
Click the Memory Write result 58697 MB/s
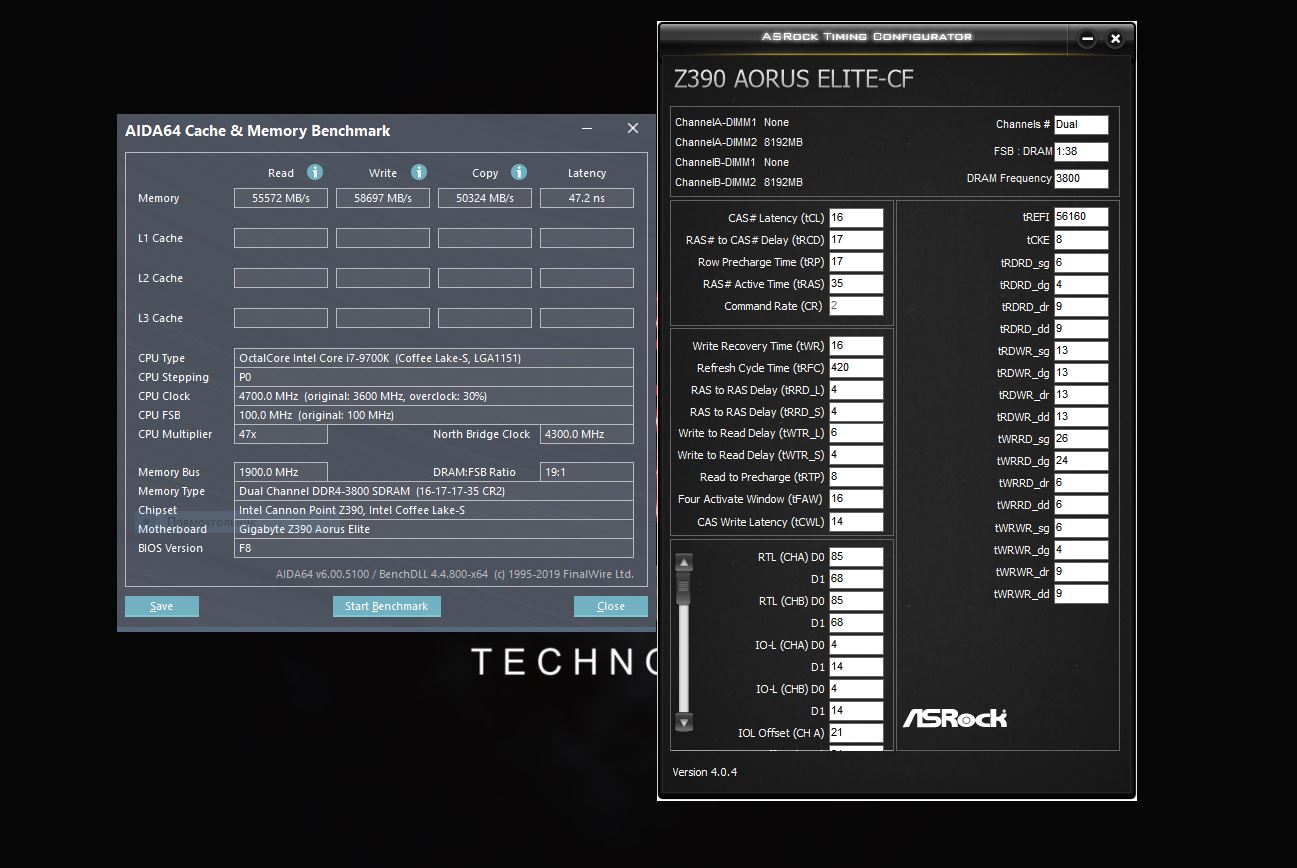point(383,198)
